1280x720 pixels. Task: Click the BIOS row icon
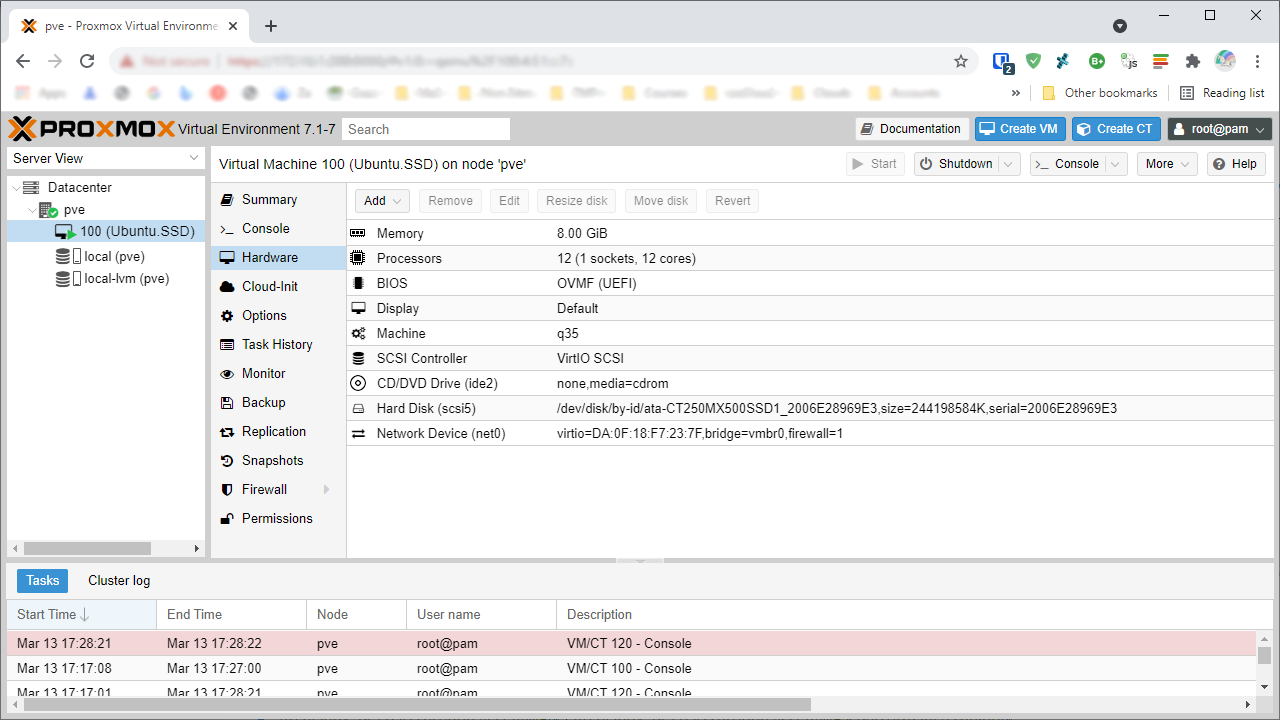pyautogui.click(x=358, y=283)
